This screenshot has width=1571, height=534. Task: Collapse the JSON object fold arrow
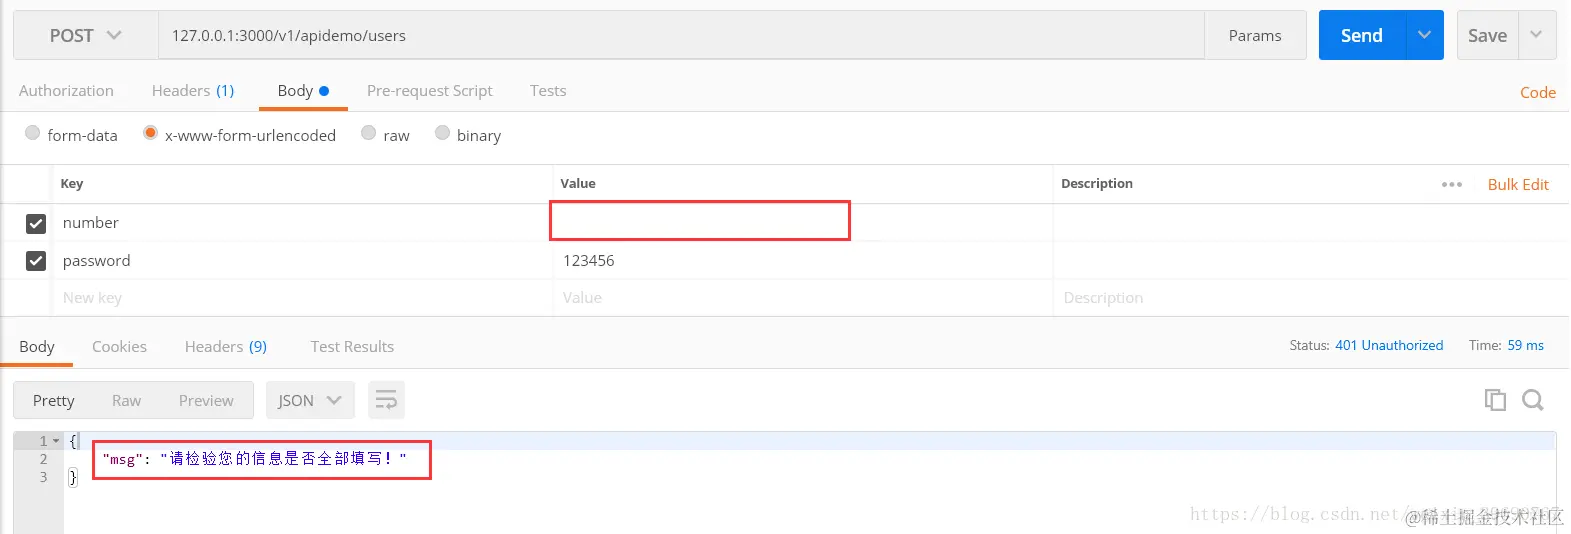pos(56,441)
